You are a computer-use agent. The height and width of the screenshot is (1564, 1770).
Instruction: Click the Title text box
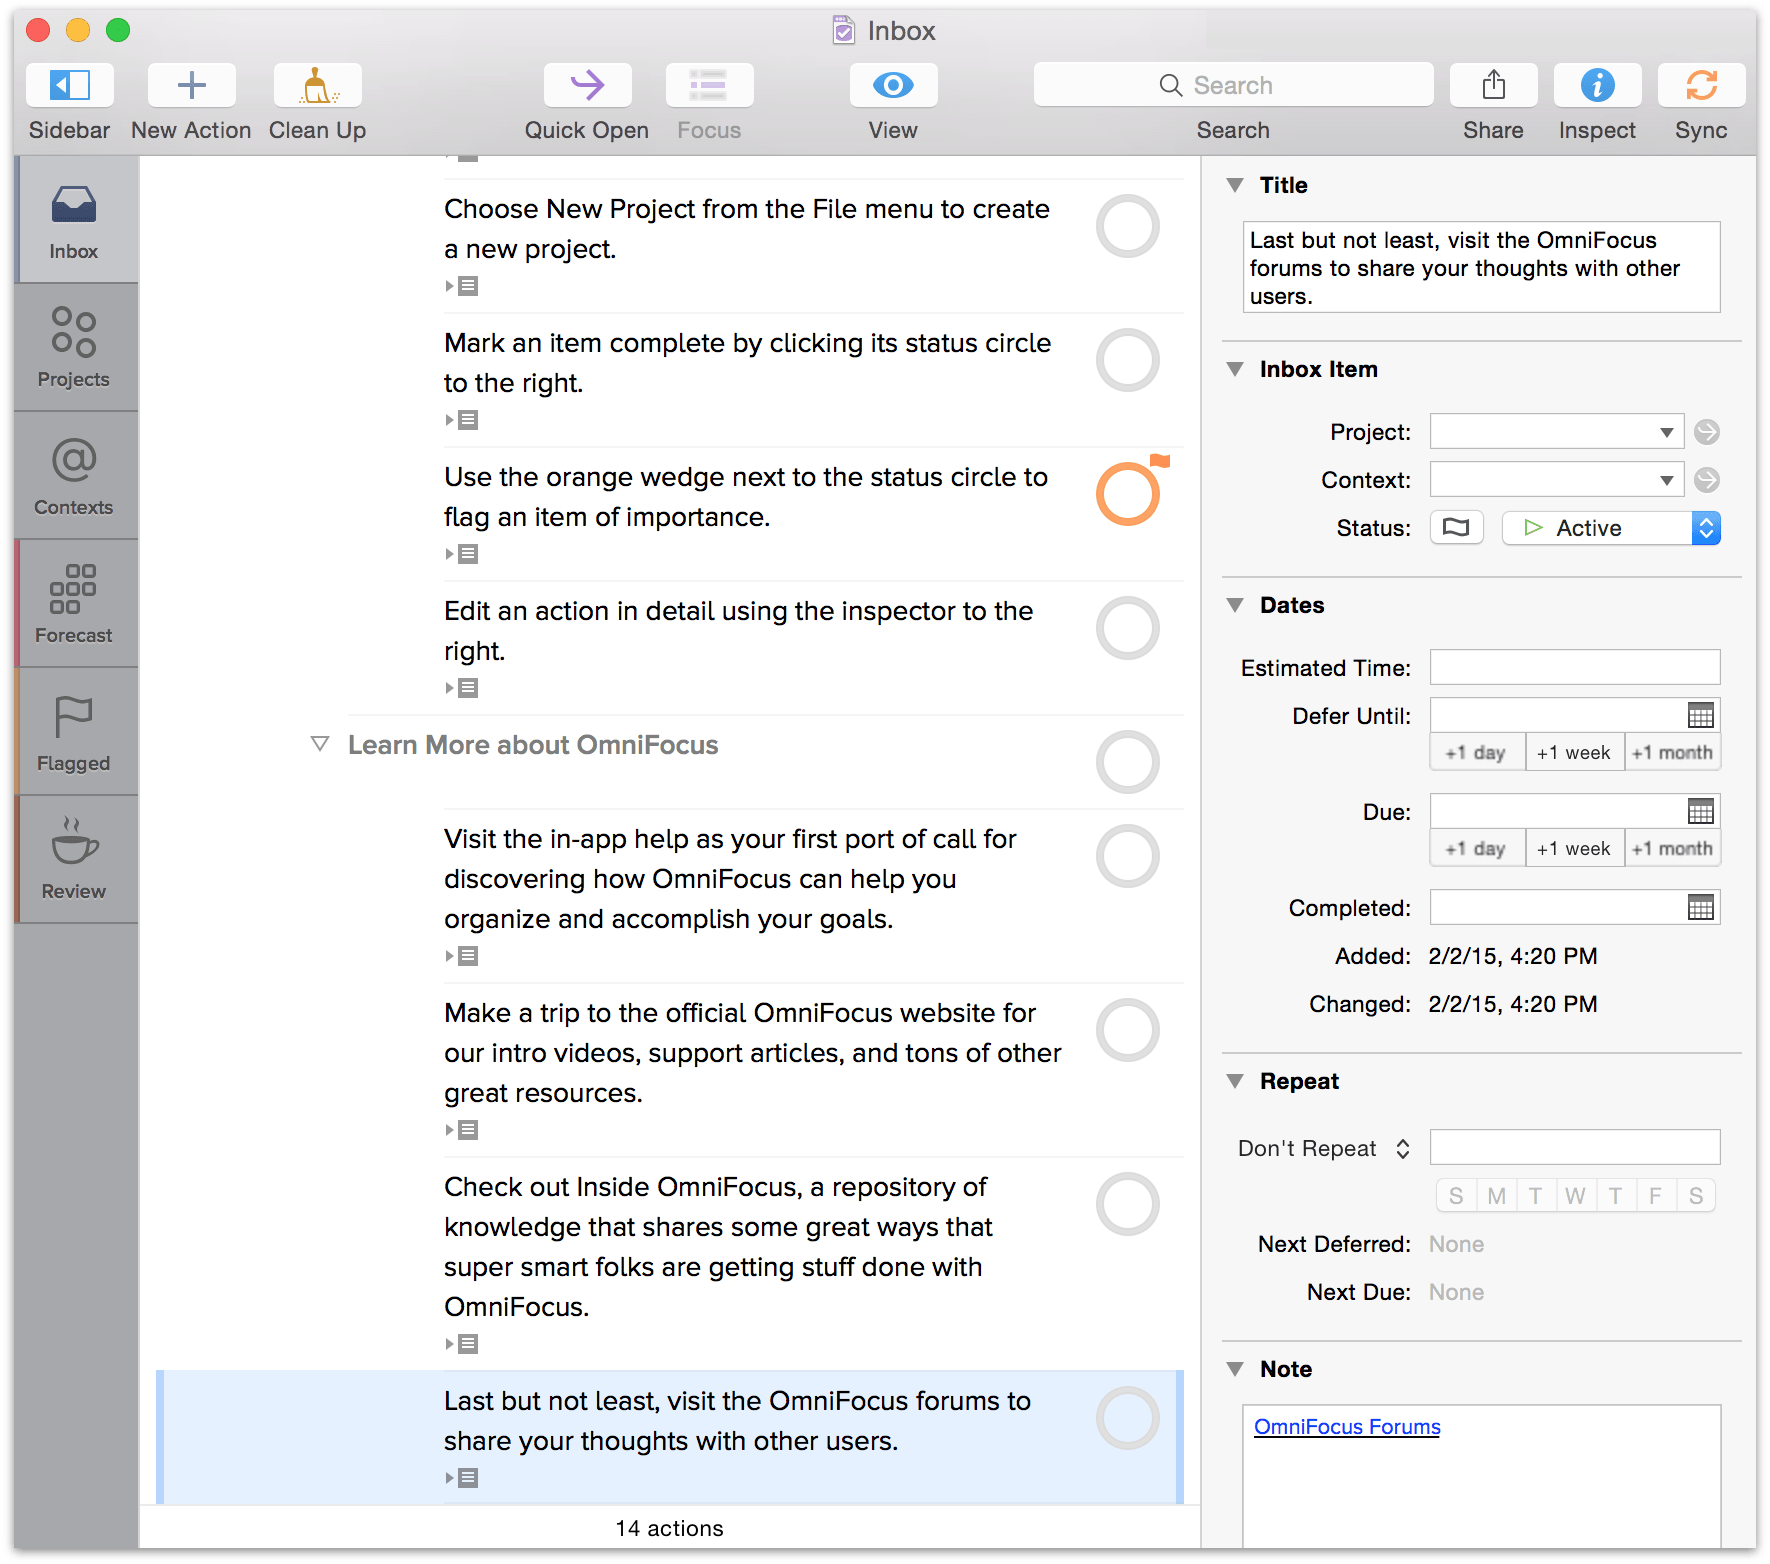click(x=1481, y=267)
